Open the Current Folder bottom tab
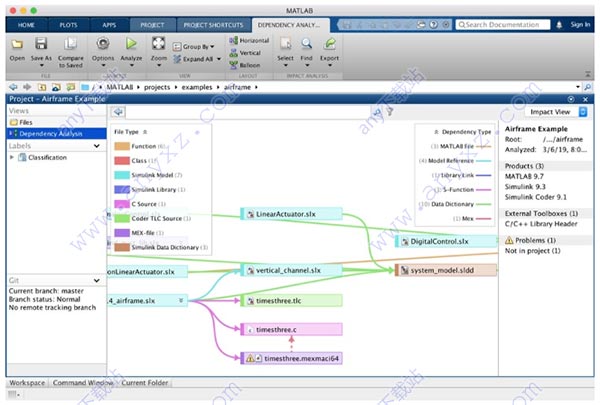600x405 pixels. (x=145, y=383)
